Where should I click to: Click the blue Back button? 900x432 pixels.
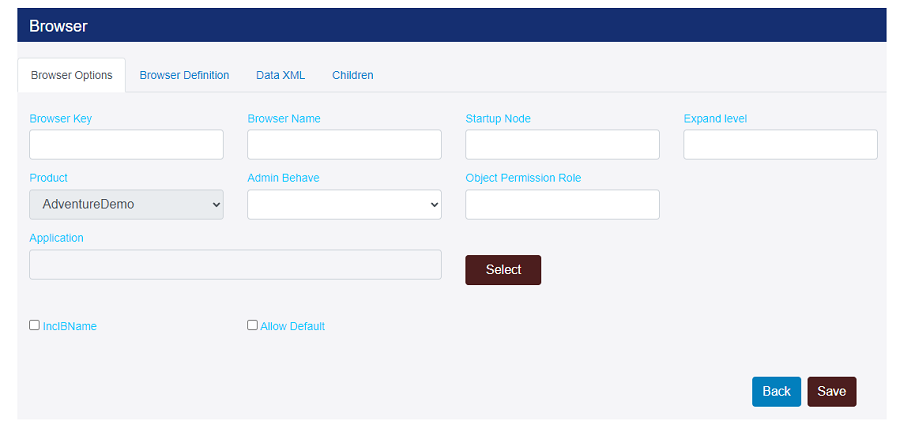click(776, 391)
